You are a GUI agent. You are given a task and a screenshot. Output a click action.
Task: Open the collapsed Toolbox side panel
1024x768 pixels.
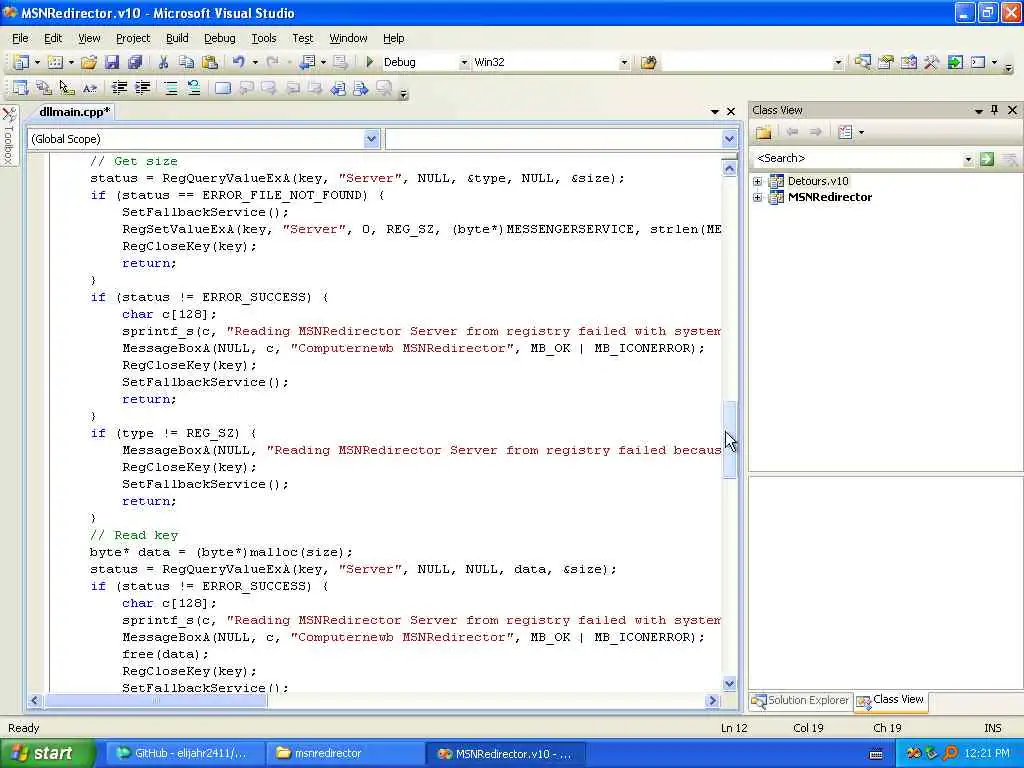[x=8, y=135]
